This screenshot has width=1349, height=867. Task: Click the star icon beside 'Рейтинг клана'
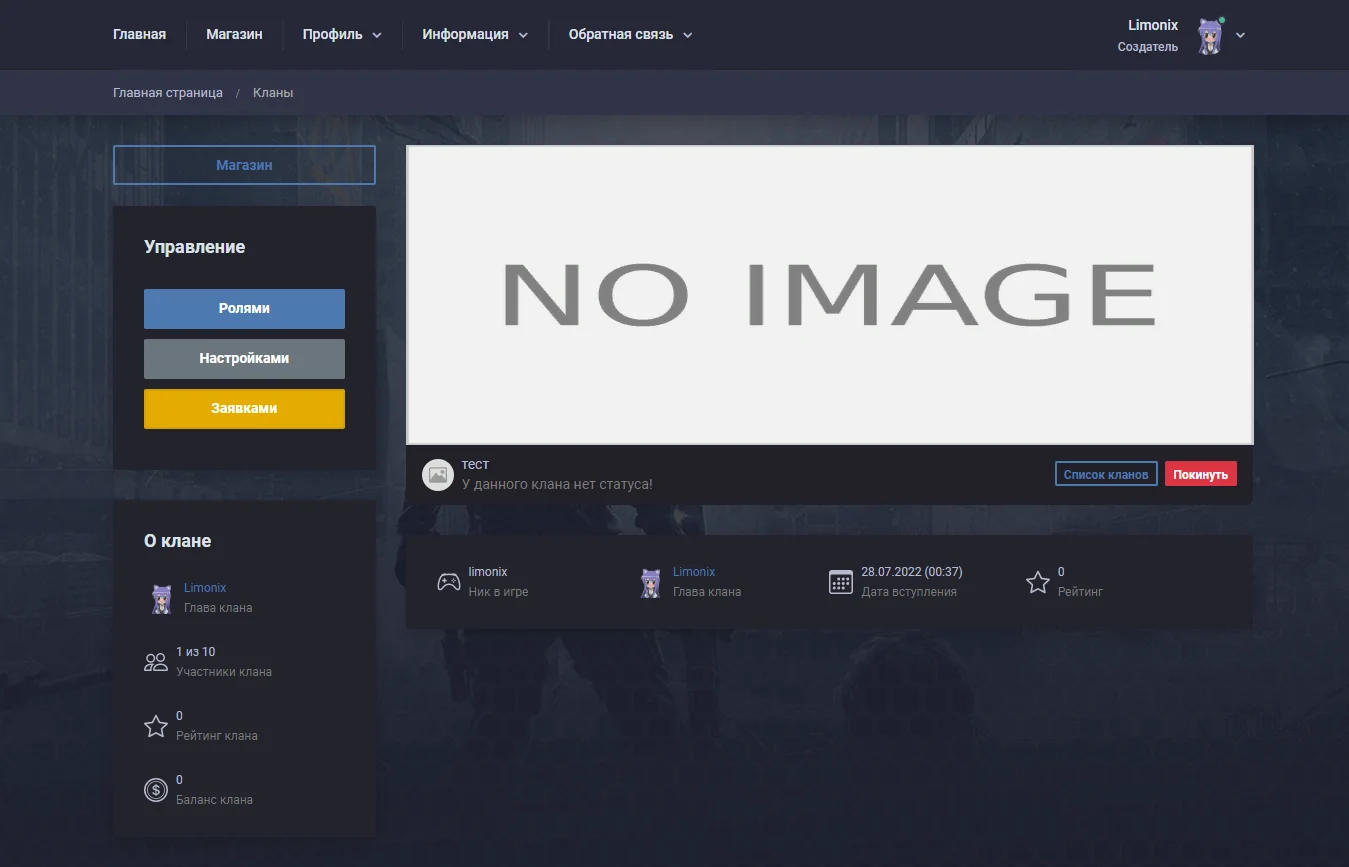pos(156,726)
